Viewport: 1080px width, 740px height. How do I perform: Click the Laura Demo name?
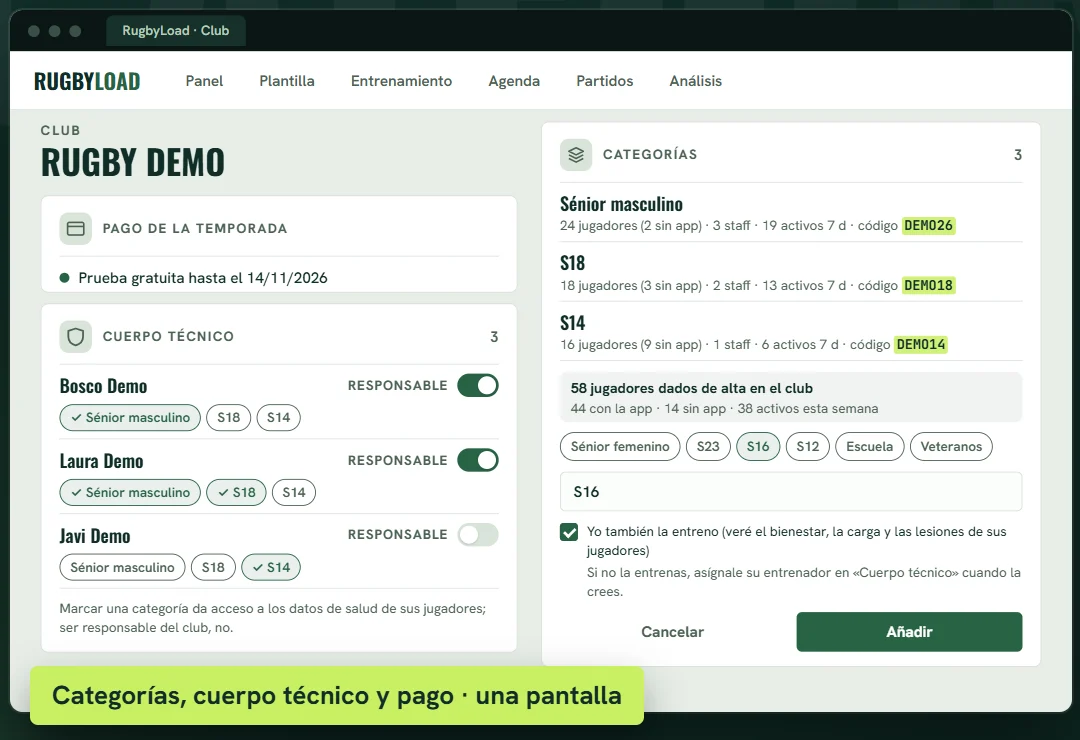(101, 461)
